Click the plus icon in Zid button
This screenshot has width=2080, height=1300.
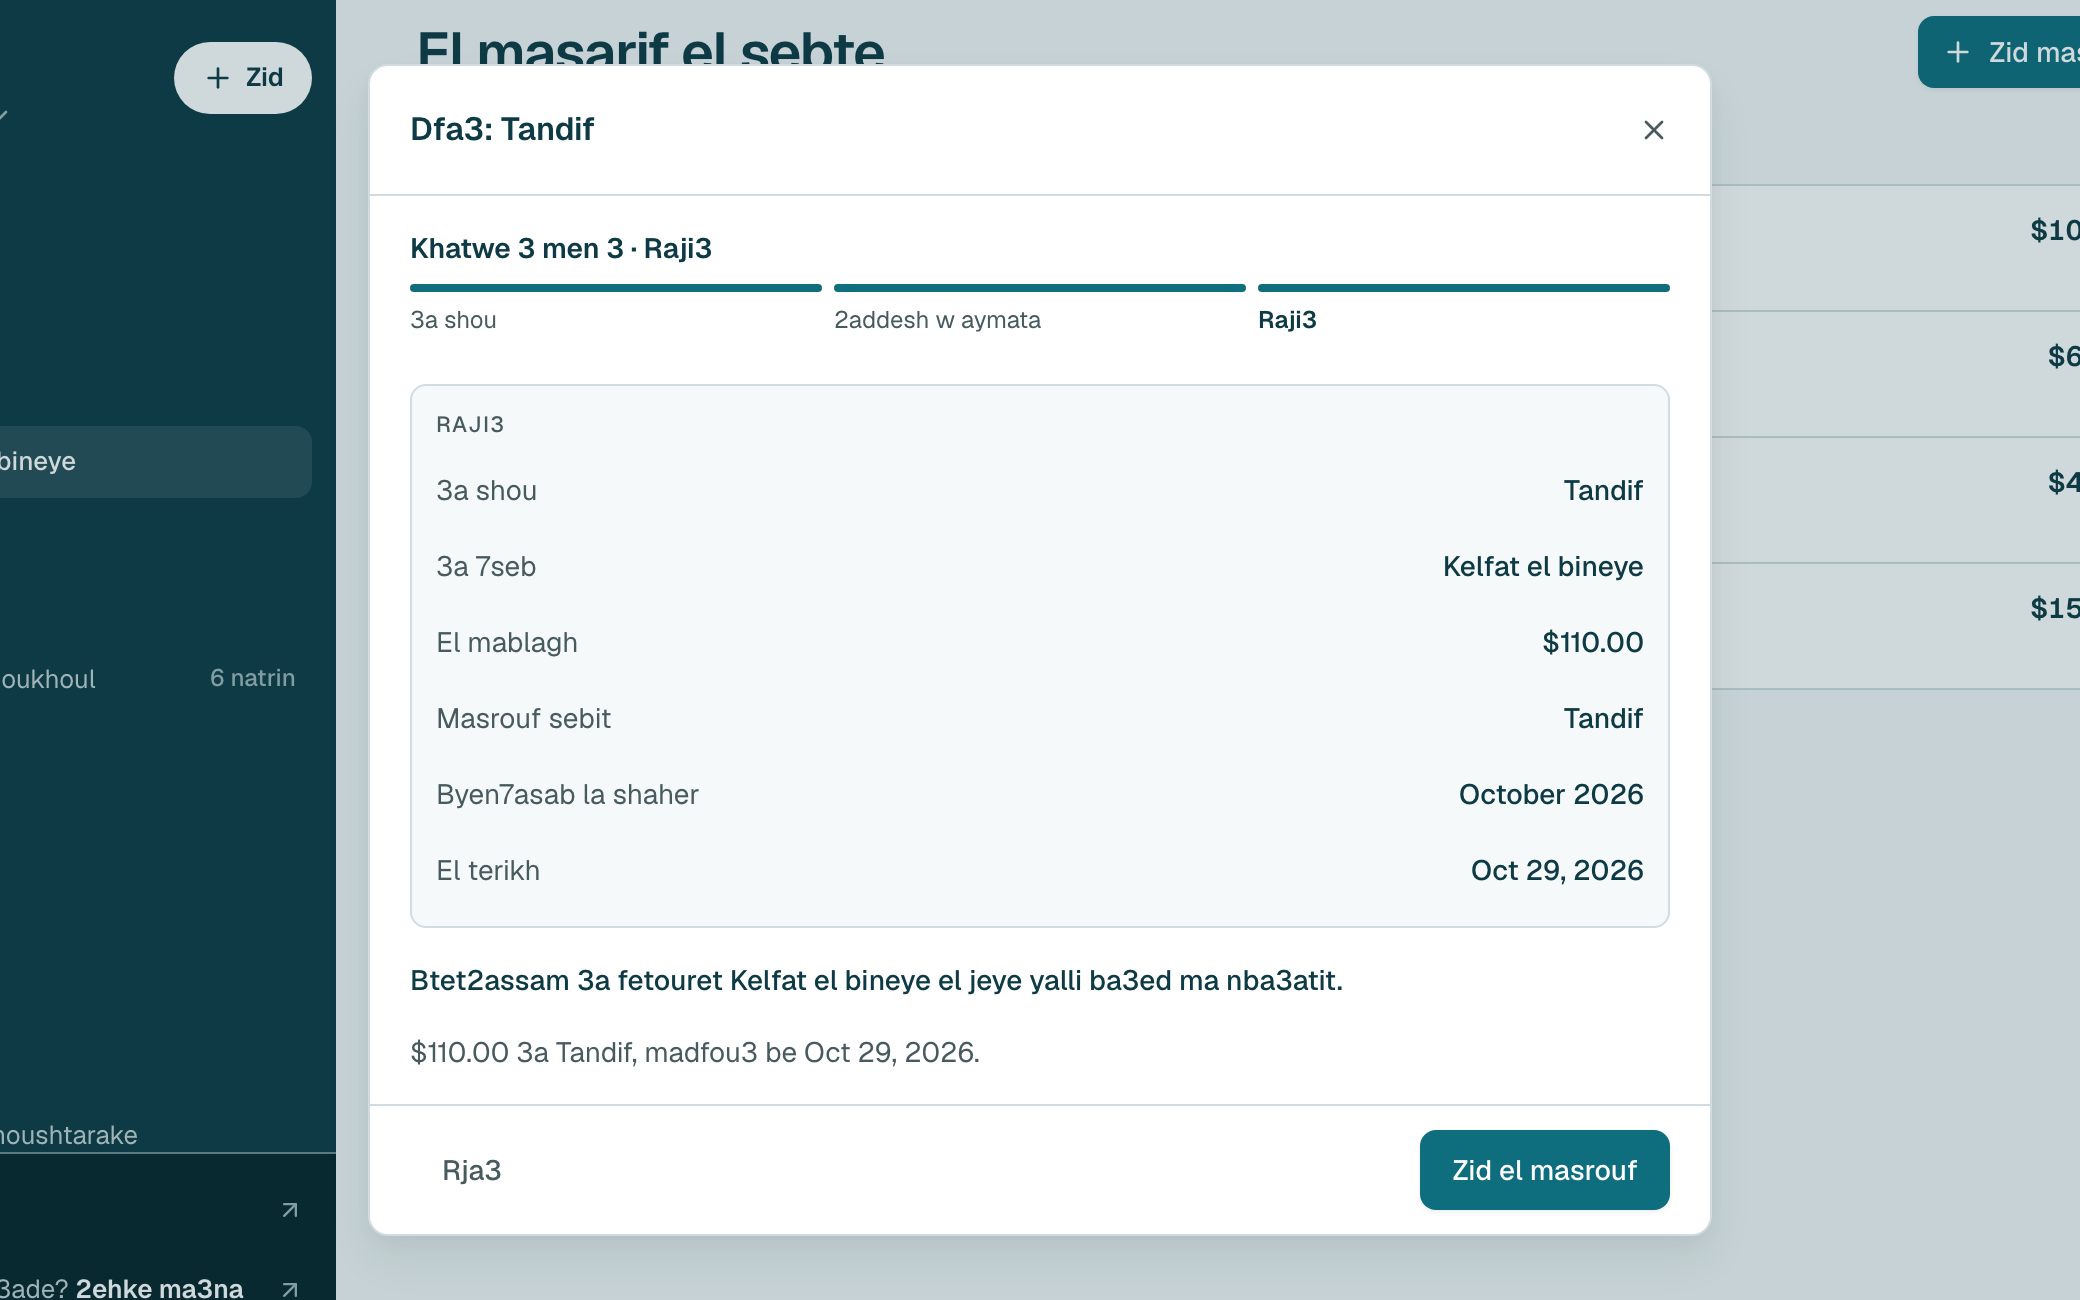[217, 78]
